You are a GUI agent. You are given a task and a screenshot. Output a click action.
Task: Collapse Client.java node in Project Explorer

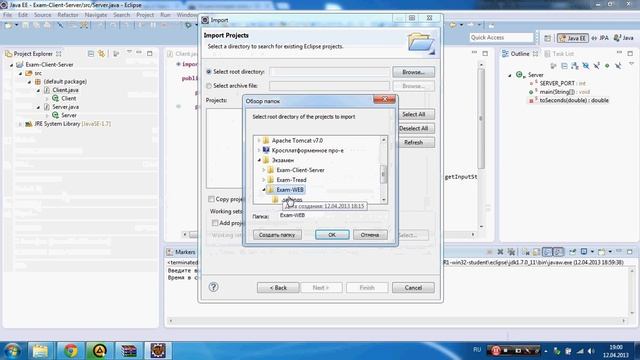pyautogui.click(x=38, y=90)
